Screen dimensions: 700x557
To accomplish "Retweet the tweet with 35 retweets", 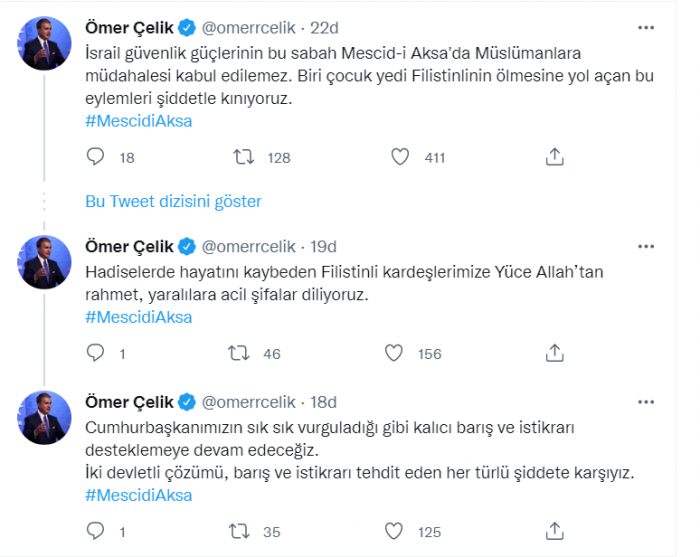I will (x=243, y=531).
